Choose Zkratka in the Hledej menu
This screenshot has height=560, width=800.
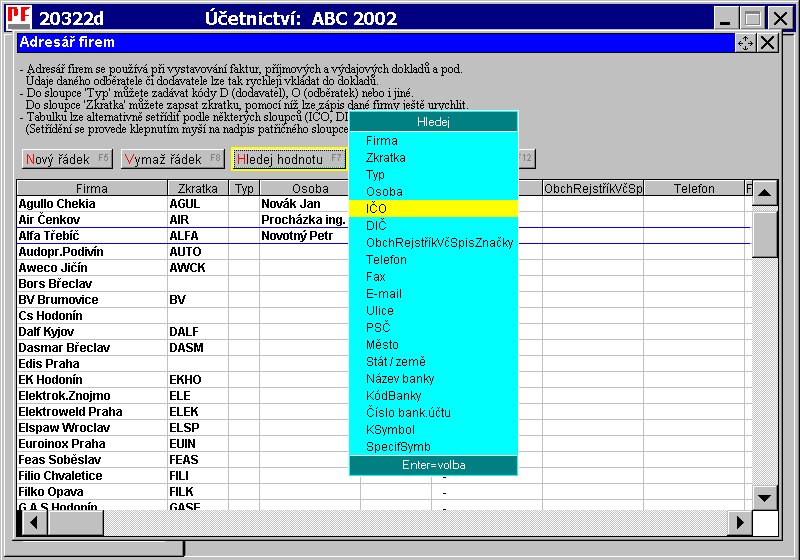(433, 158)
